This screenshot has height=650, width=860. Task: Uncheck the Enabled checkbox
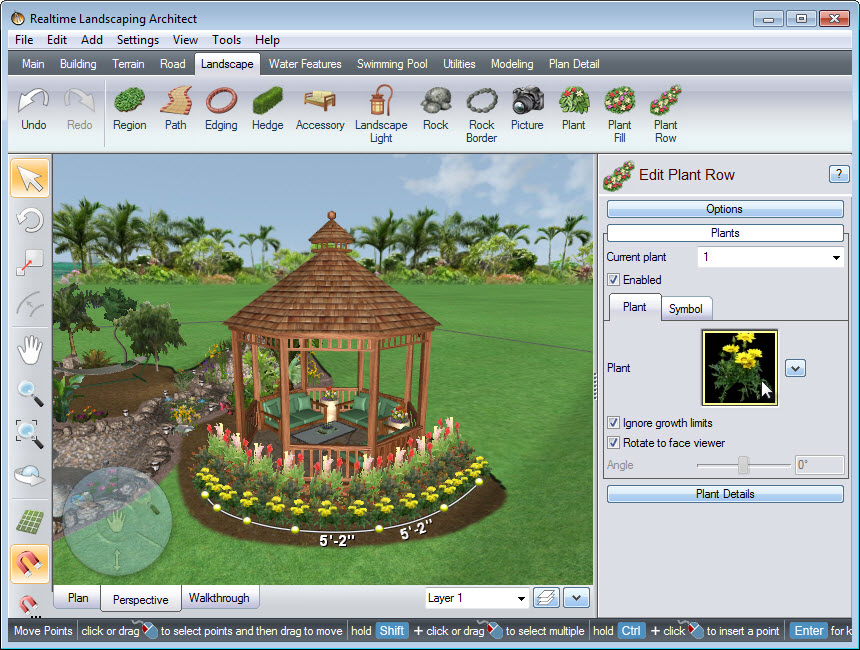614,280
